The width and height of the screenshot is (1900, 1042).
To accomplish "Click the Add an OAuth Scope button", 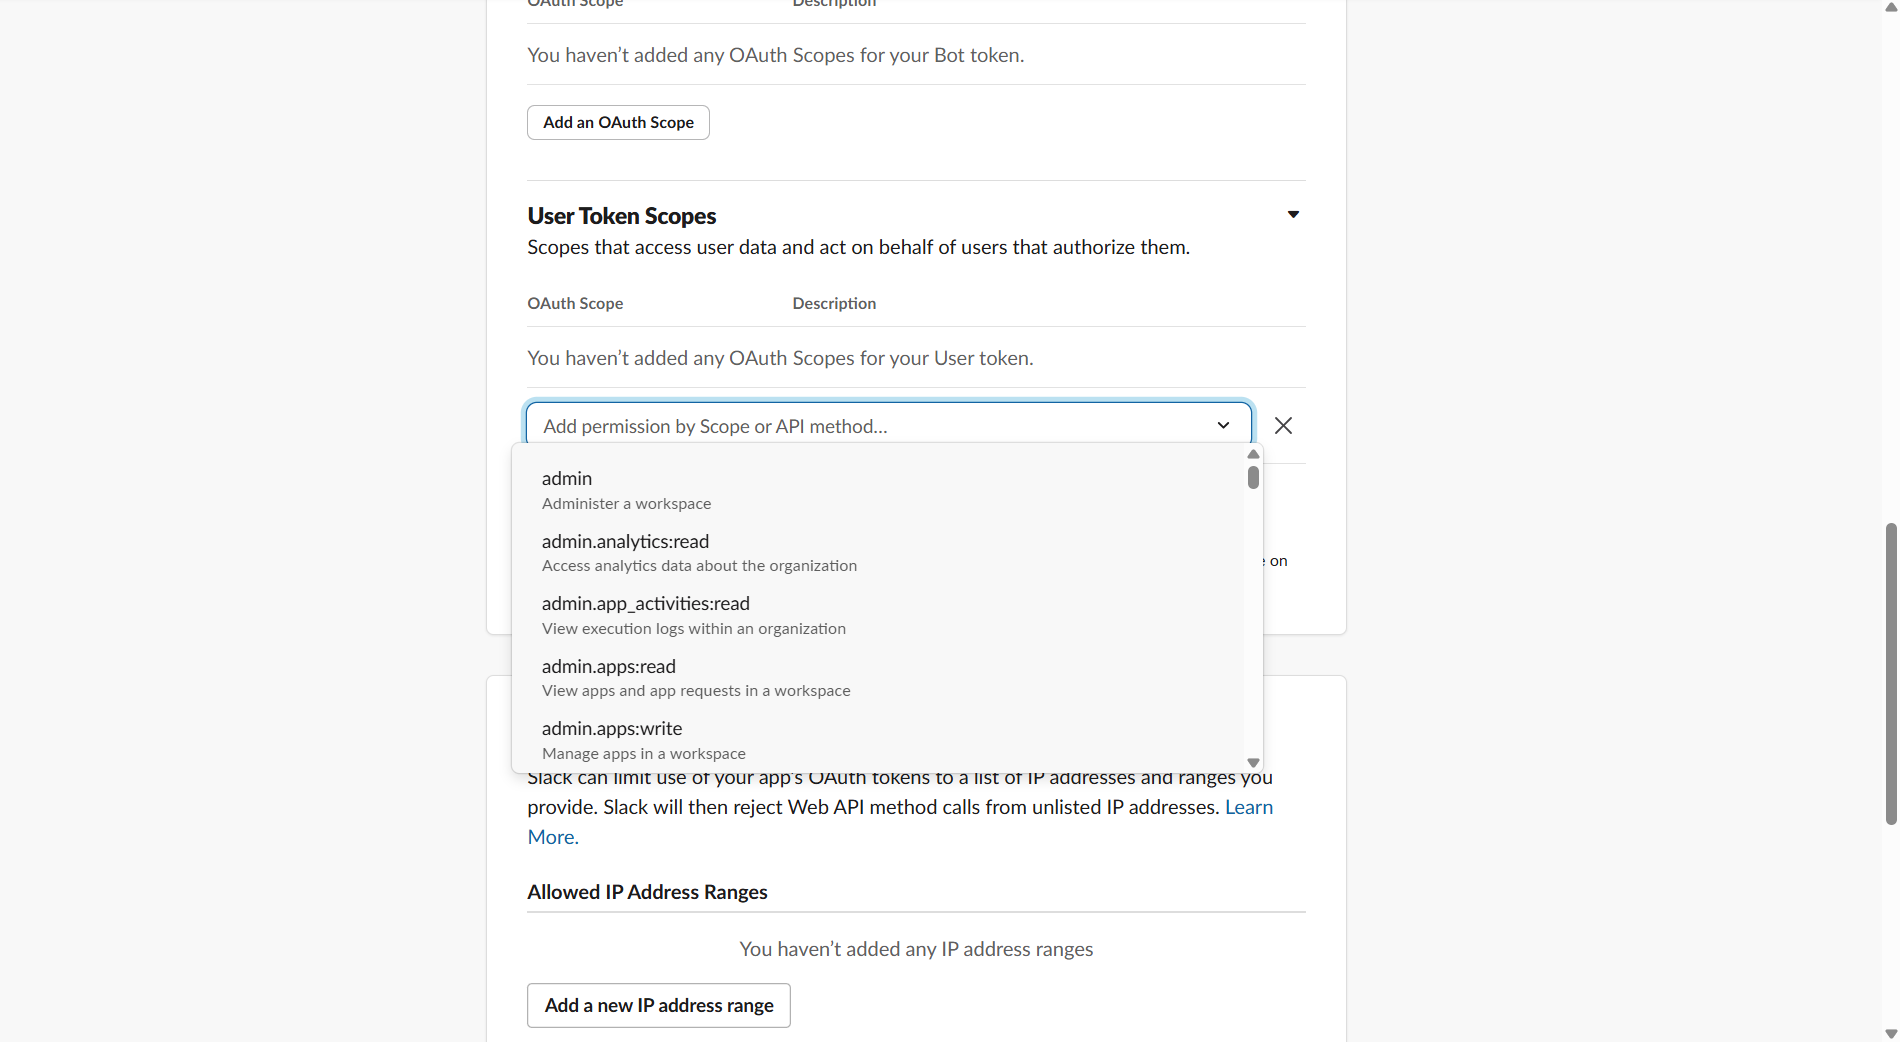I will (617, 122).
